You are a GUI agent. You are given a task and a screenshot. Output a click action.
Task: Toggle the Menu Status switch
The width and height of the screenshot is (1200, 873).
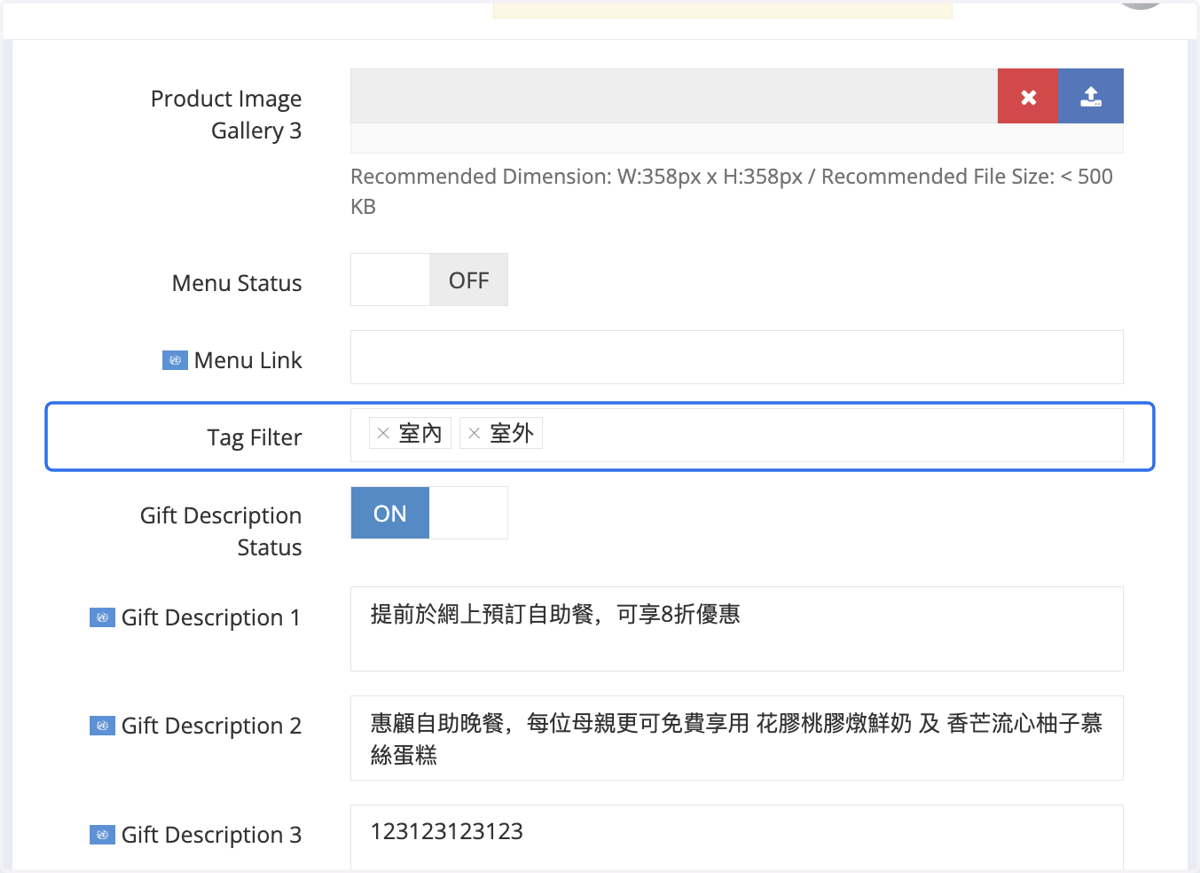click(429, 280)
